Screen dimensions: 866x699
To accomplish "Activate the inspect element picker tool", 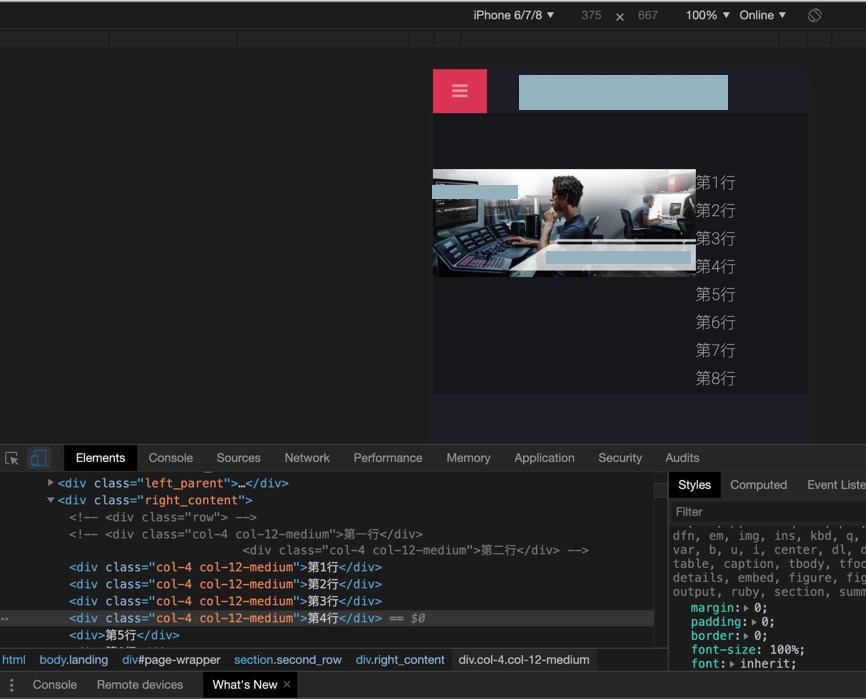I will pyautogui.click(x=12, y=458).
